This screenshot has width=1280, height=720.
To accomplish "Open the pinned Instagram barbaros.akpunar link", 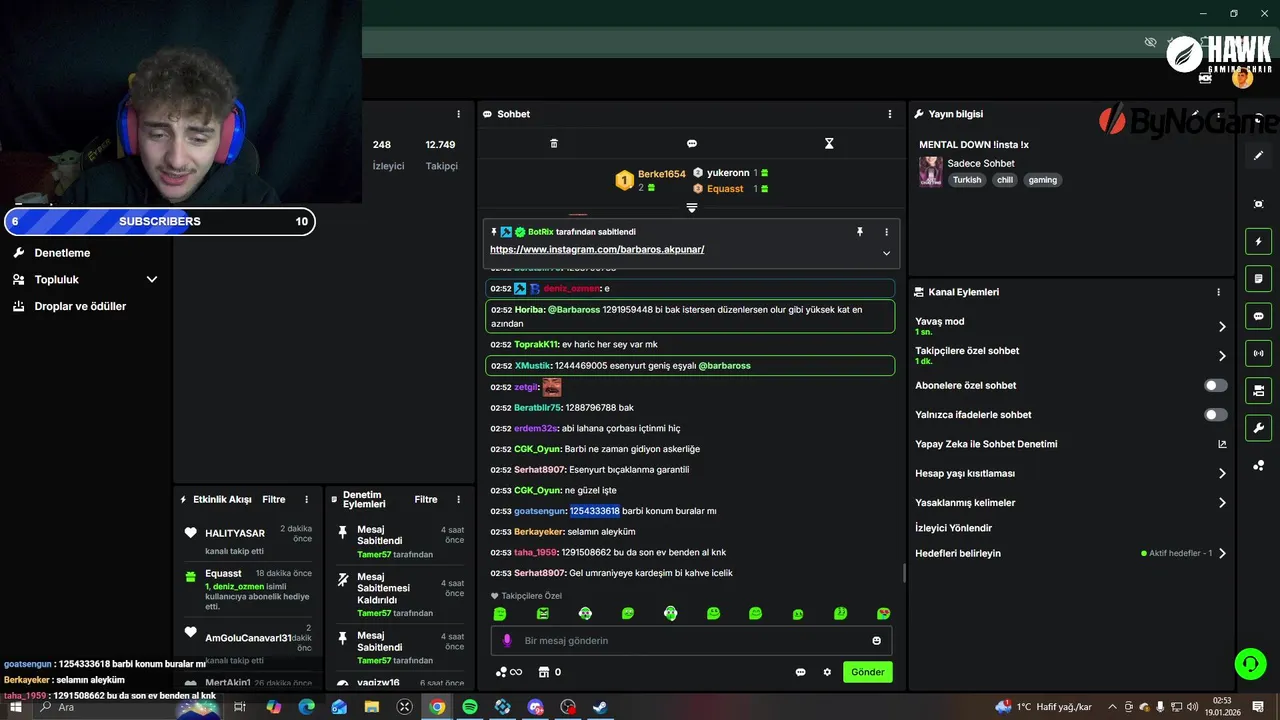I will pos(597,249).
